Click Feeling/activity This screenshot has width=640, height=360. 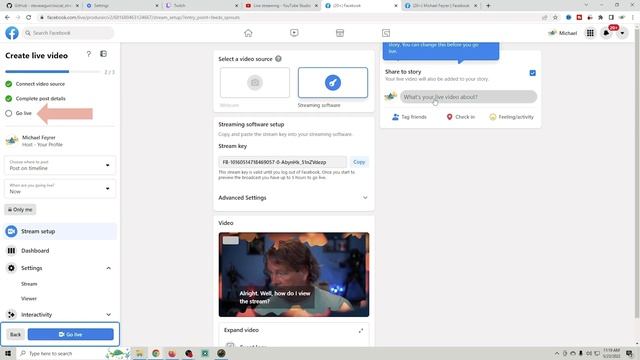511,117
